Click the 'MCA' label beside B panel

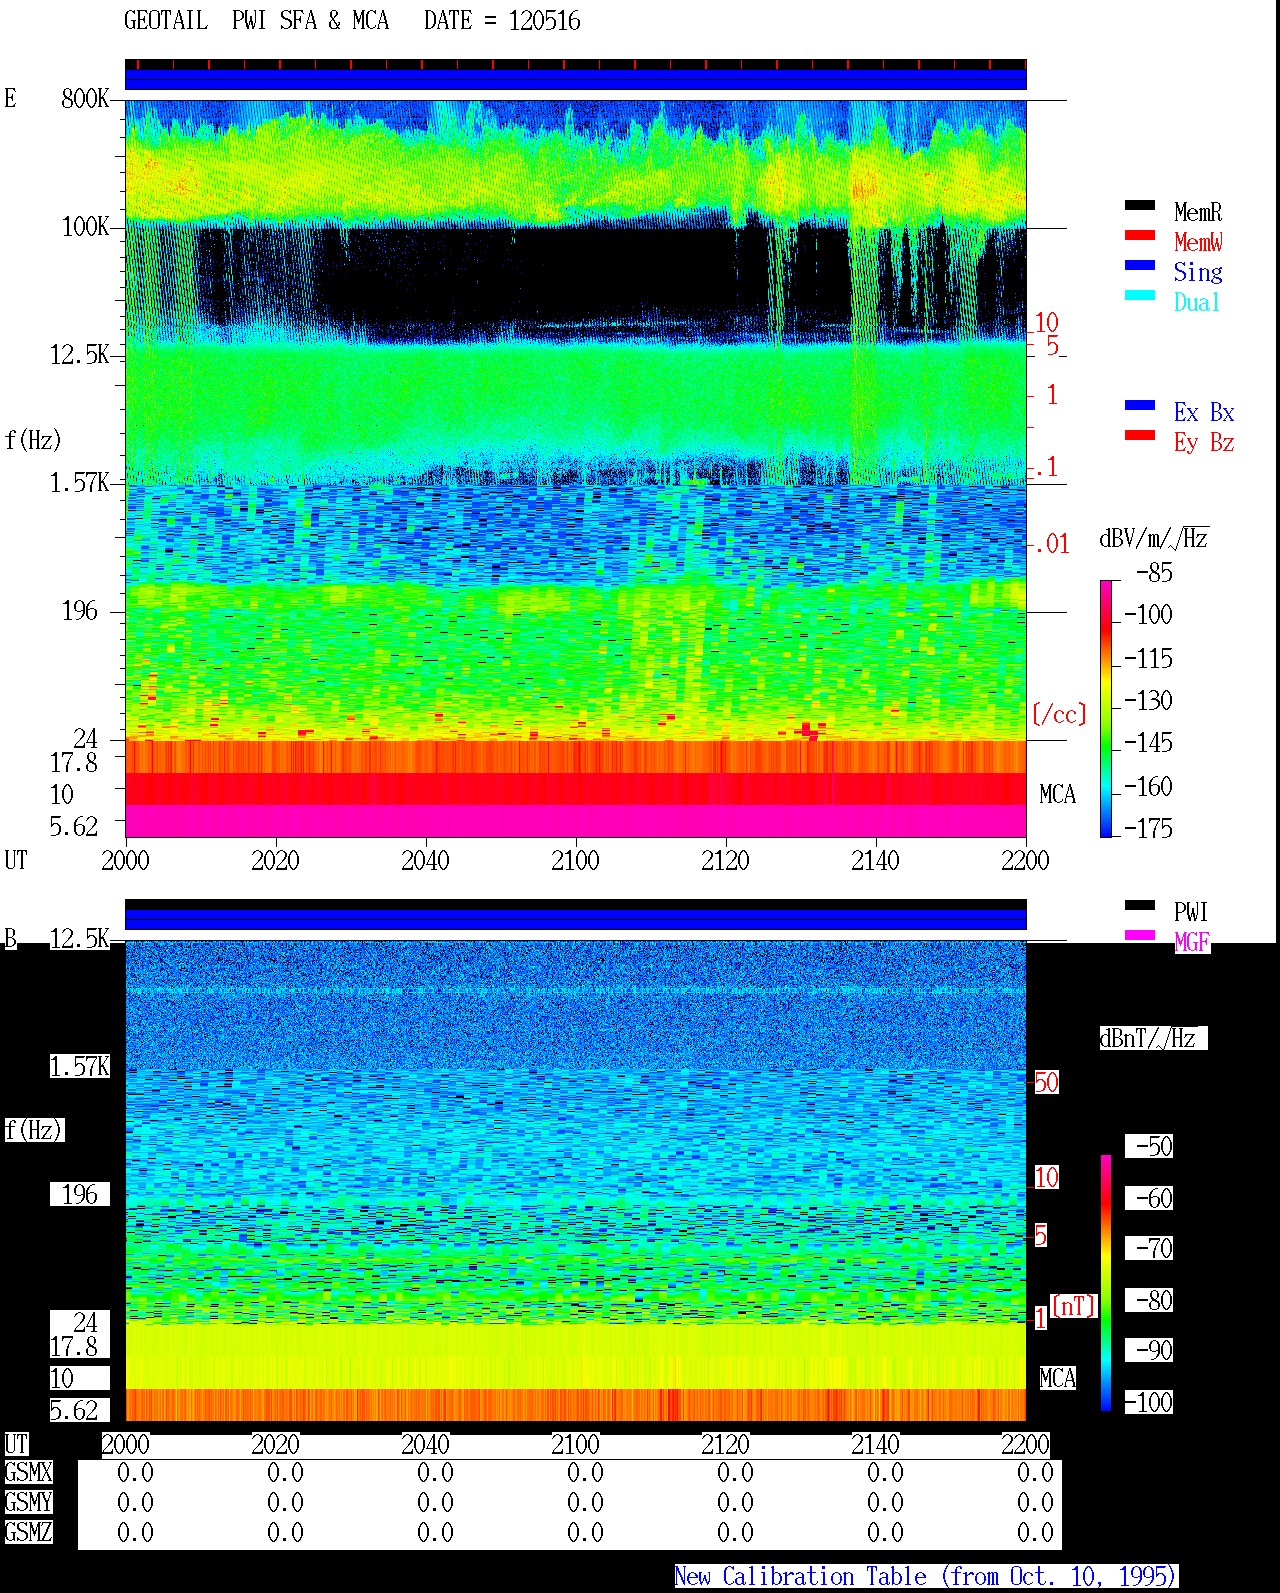coord(1057,1378)
